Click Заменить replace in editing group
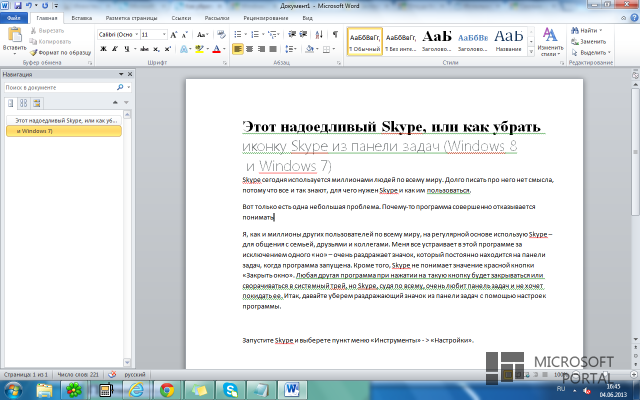This screenshot has width=640, height=400. click(x=588, y=42)
